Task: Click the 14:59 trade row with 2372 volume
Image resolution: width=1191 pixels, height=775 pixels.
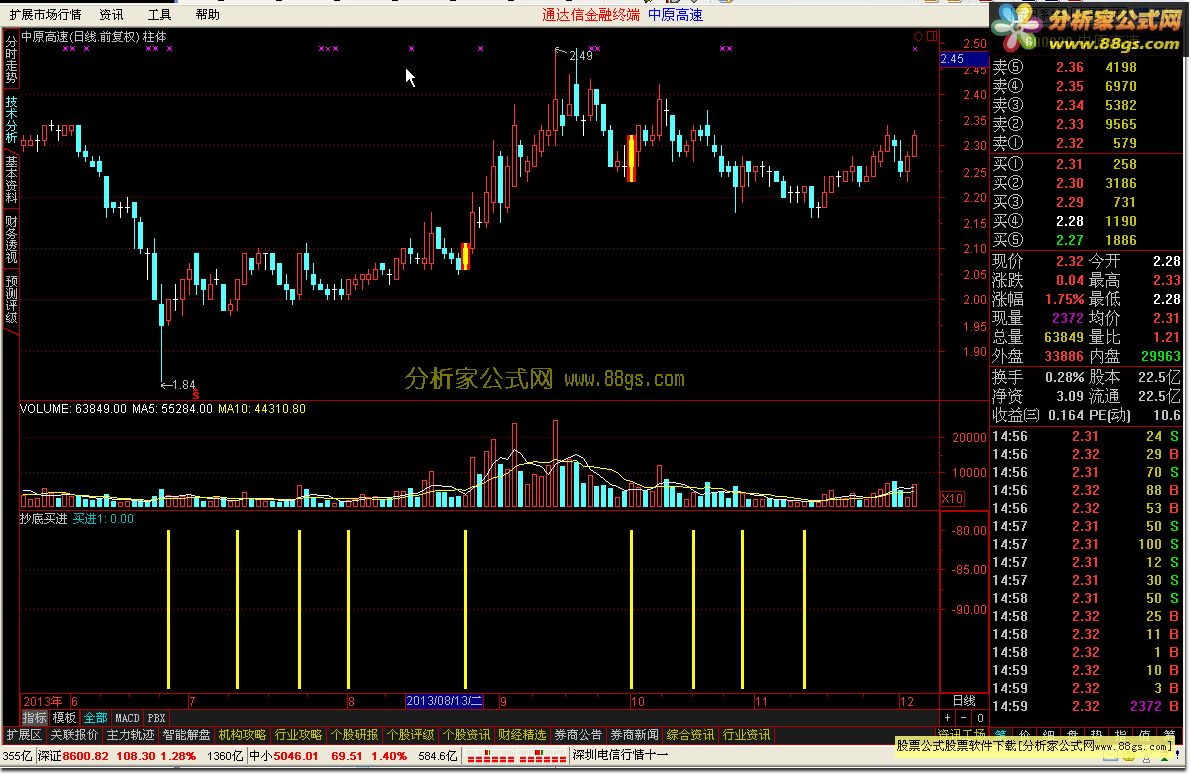Action: pos(1086,707)
